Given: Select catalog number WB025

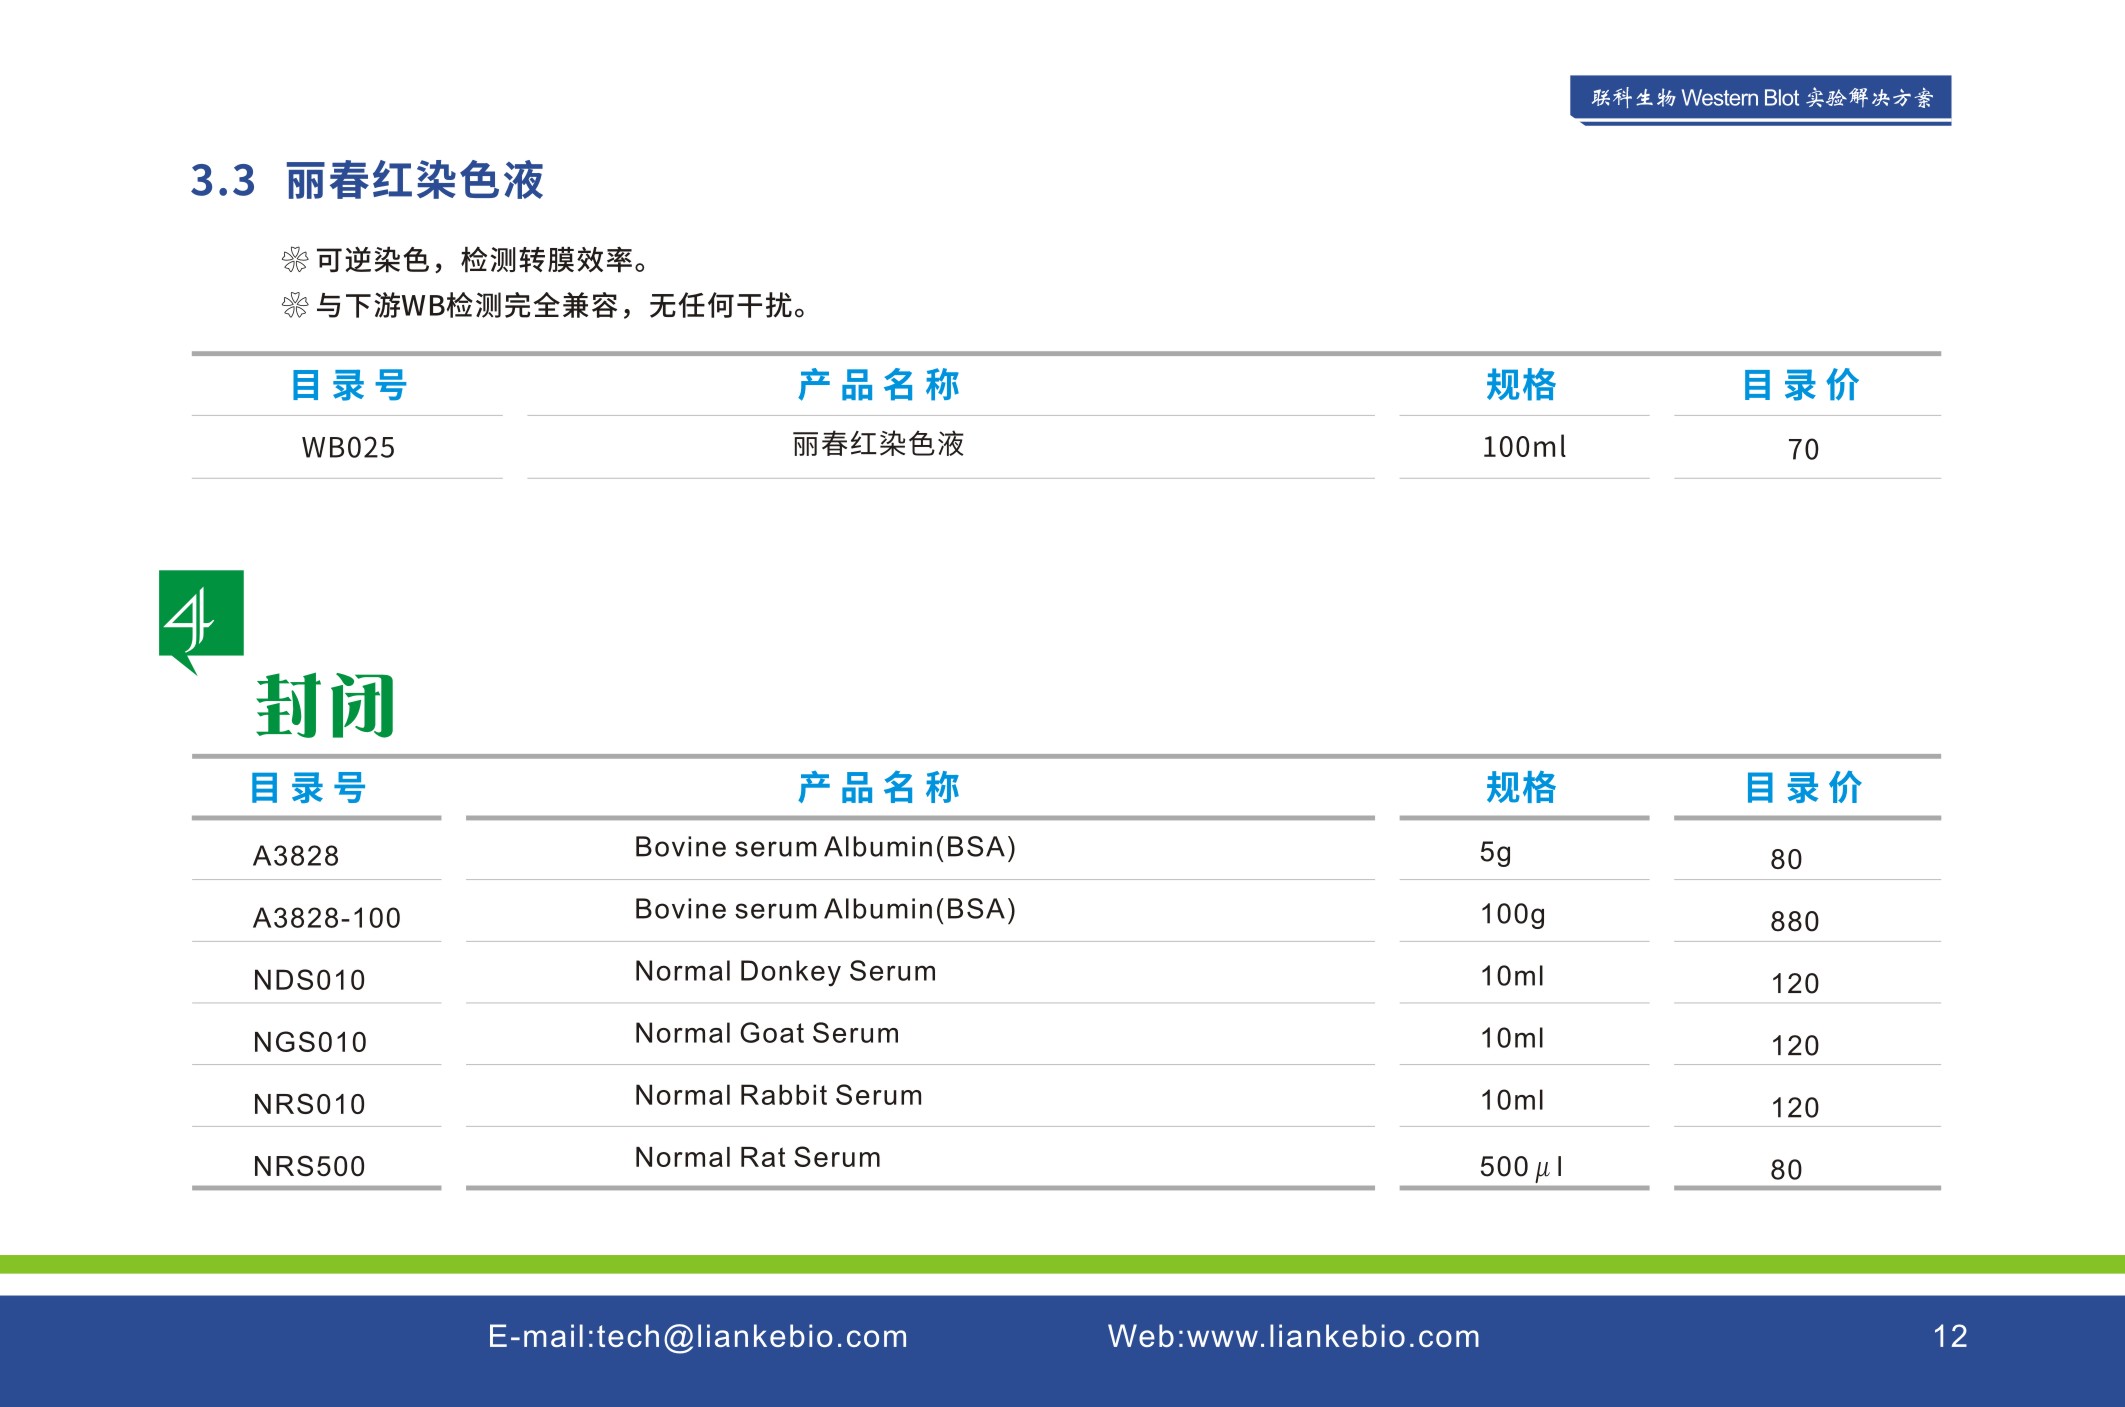Looking at the screenshot, I should tap(348, 447).
